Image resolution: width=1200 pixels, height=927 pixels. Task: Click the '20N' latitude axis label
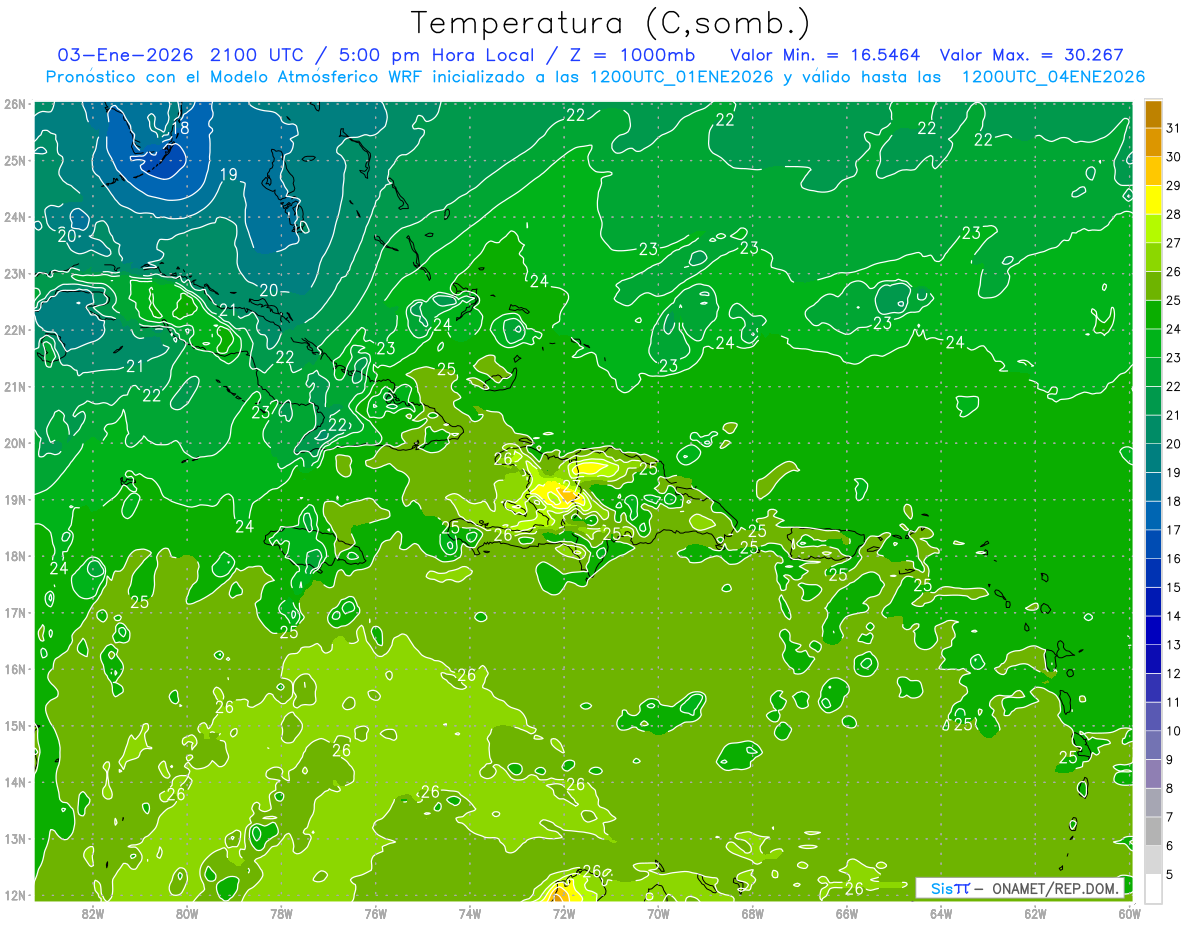pyautogui.click(x=14, y=443)
